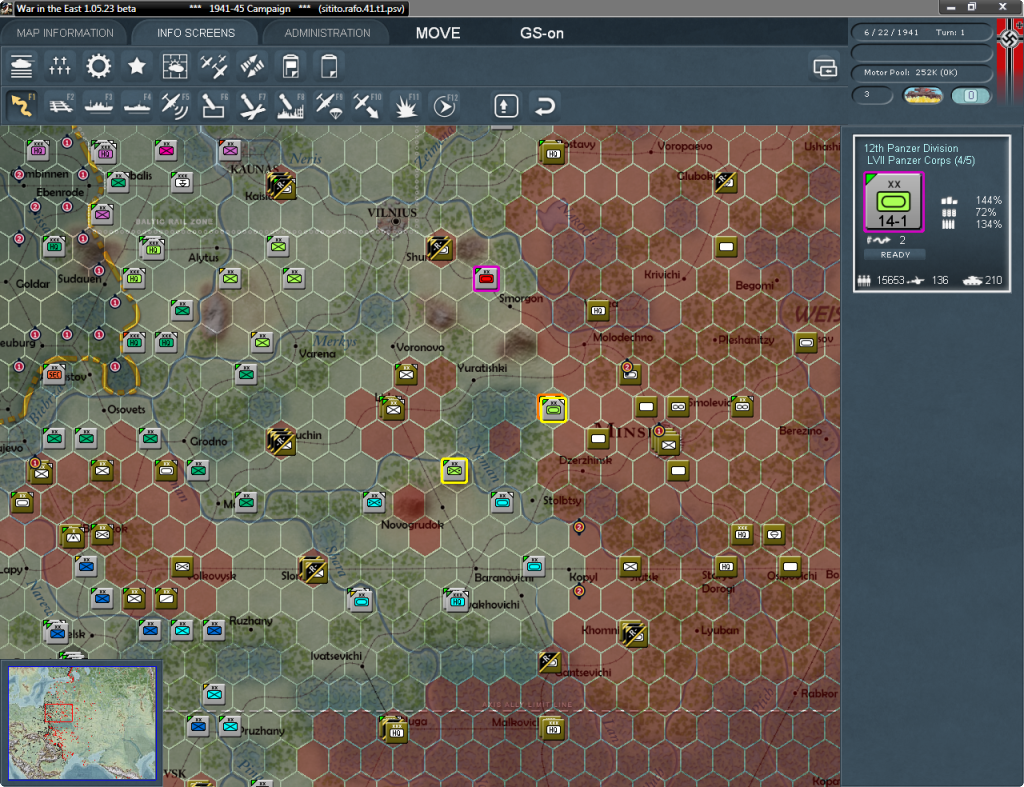Click the HQ counter near Malkovichi
This screenshot has width=1024, height=787.
point(552,728)
